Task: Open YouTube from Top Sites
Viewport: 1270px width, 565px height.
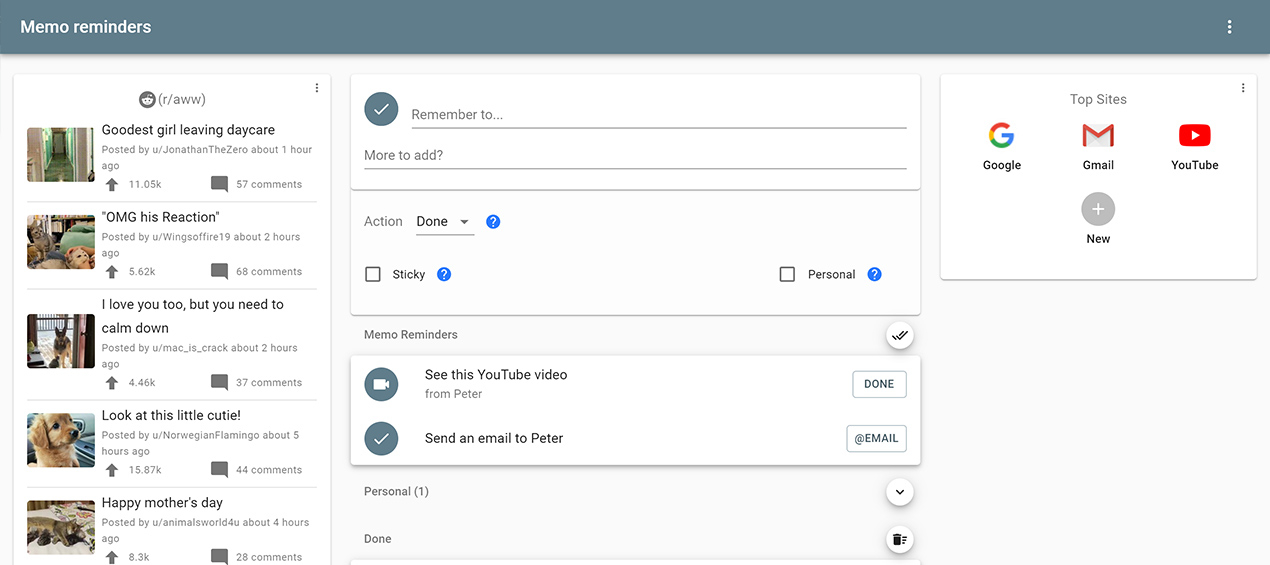Action: (x=1194, y=136)
